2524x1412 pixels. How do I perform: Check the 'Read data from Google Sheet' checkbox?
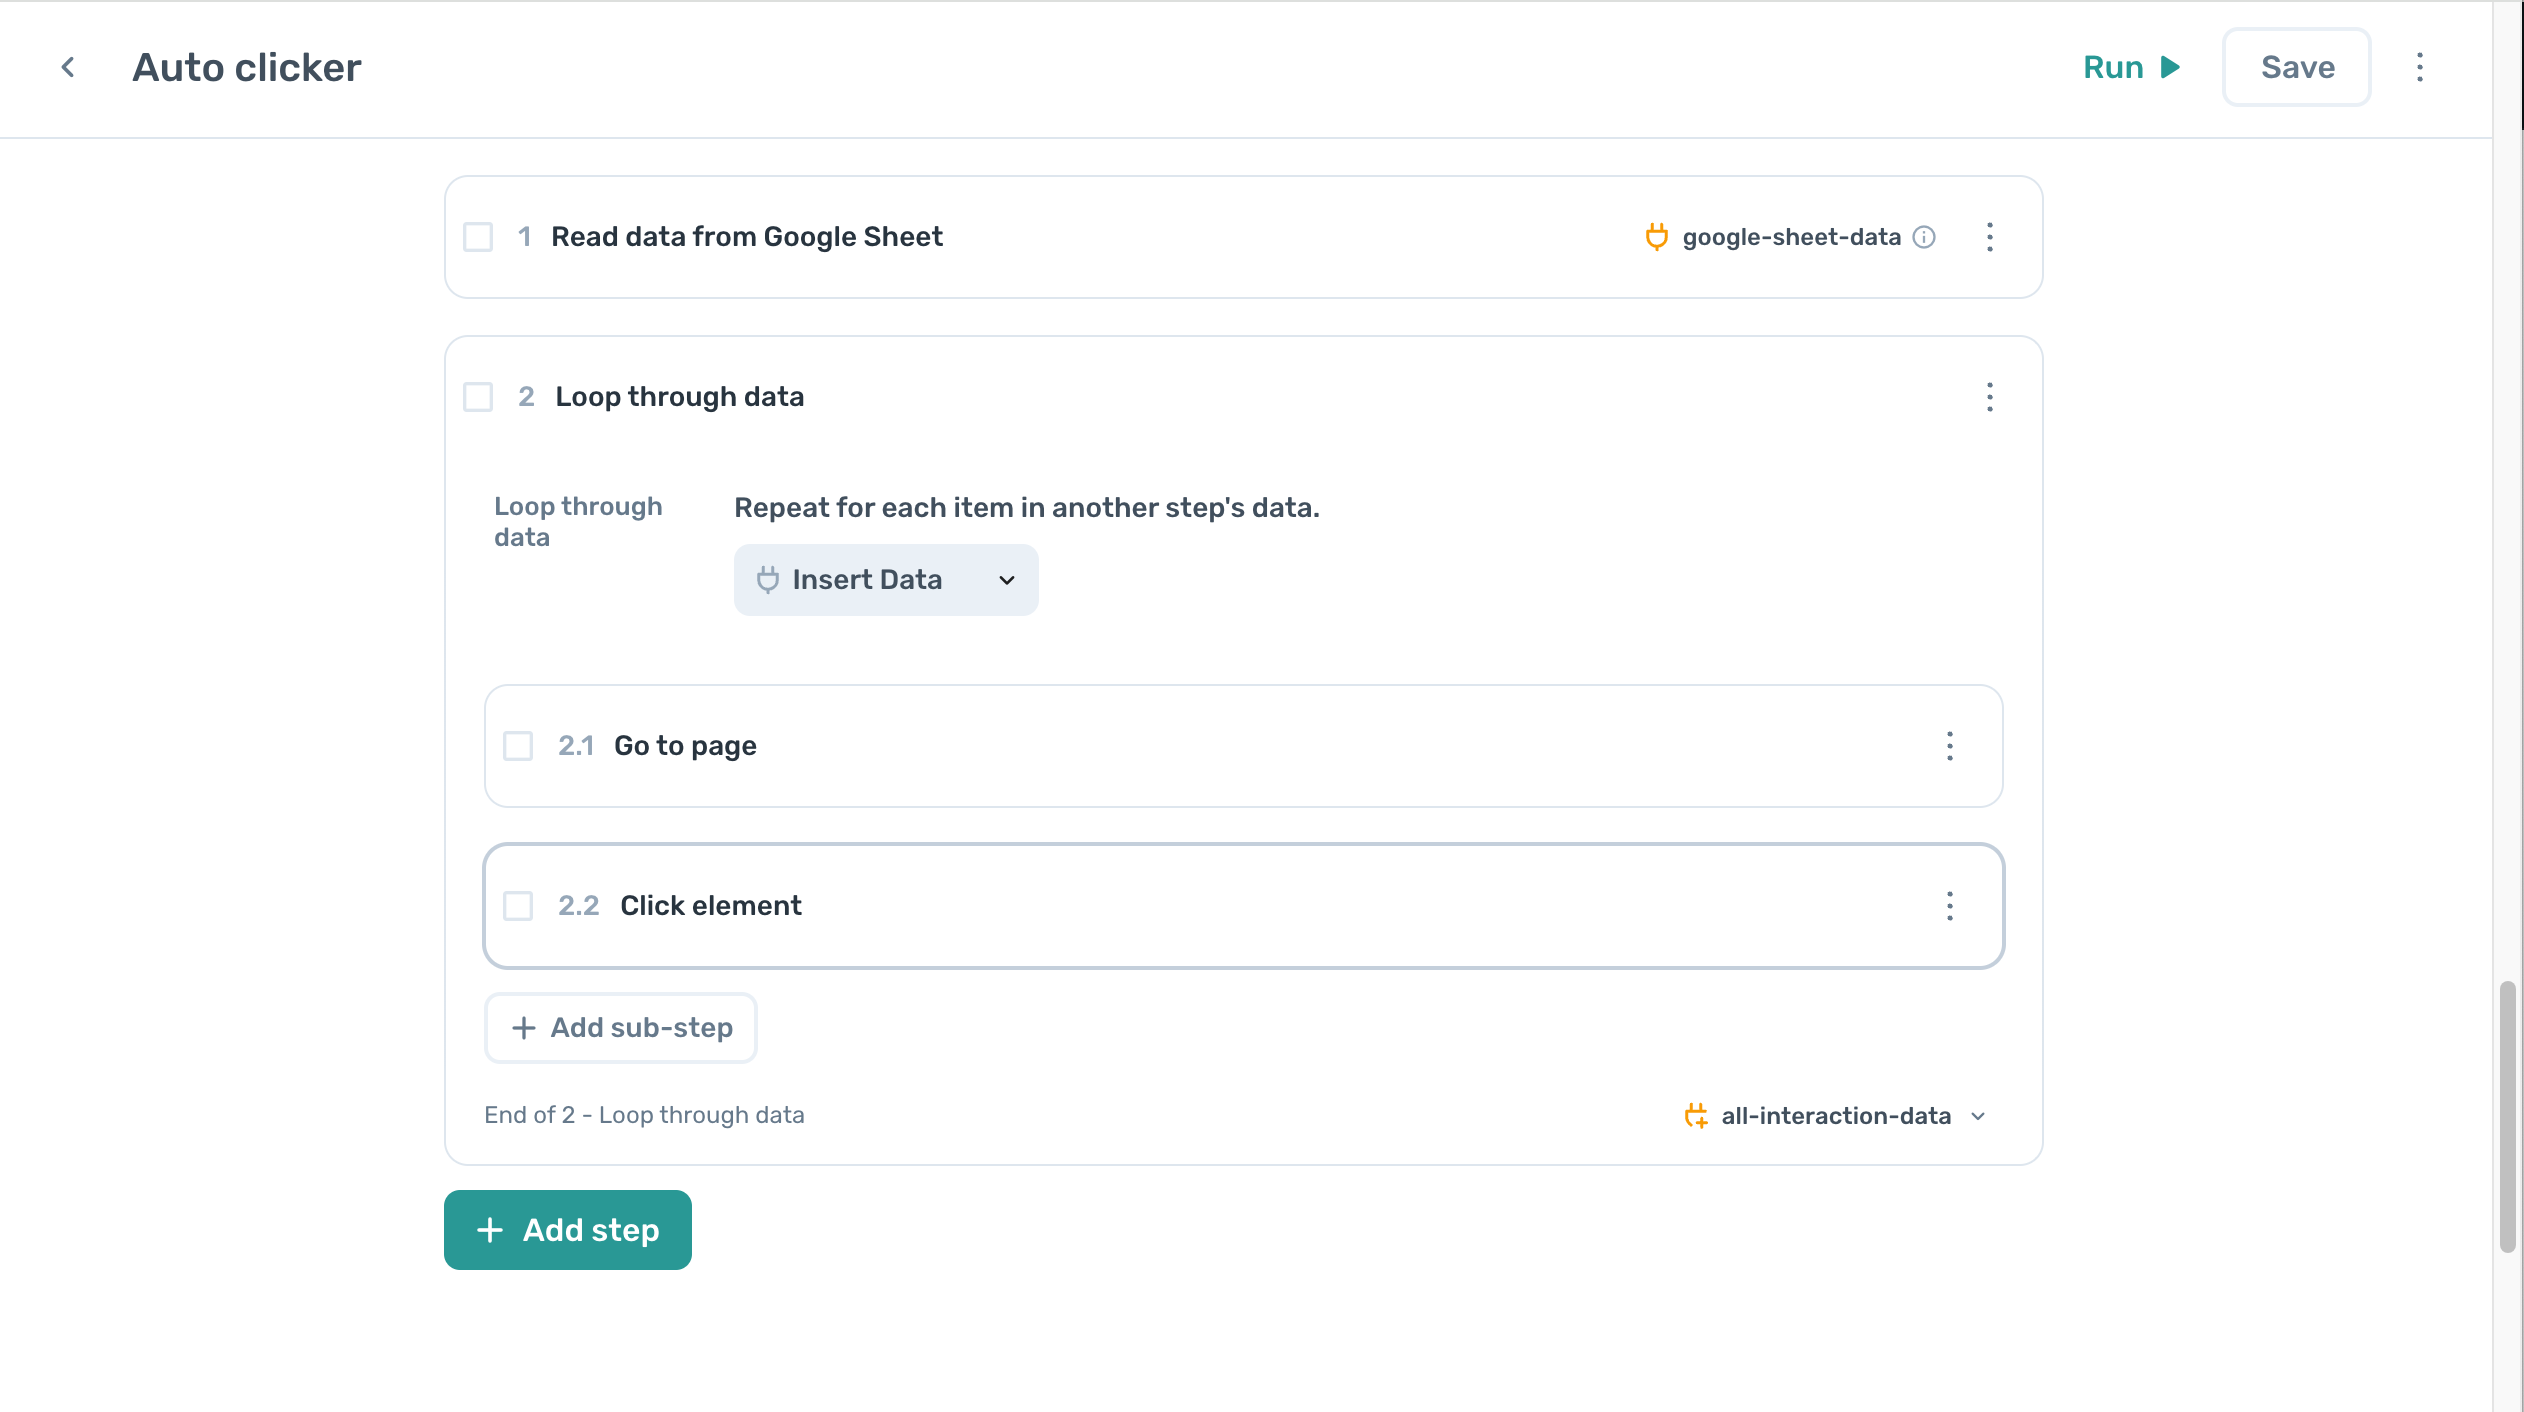click(477, 237)
